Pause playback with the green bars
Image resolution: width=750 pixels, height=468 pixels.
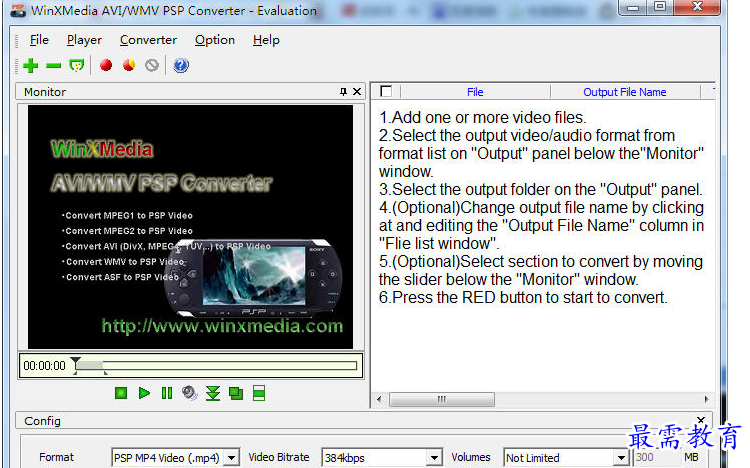[166, 393]
